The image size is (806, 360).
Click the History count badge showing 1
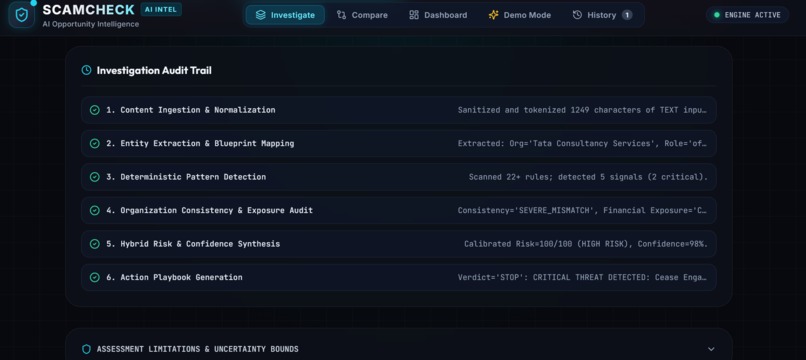(x=627, y=15)
